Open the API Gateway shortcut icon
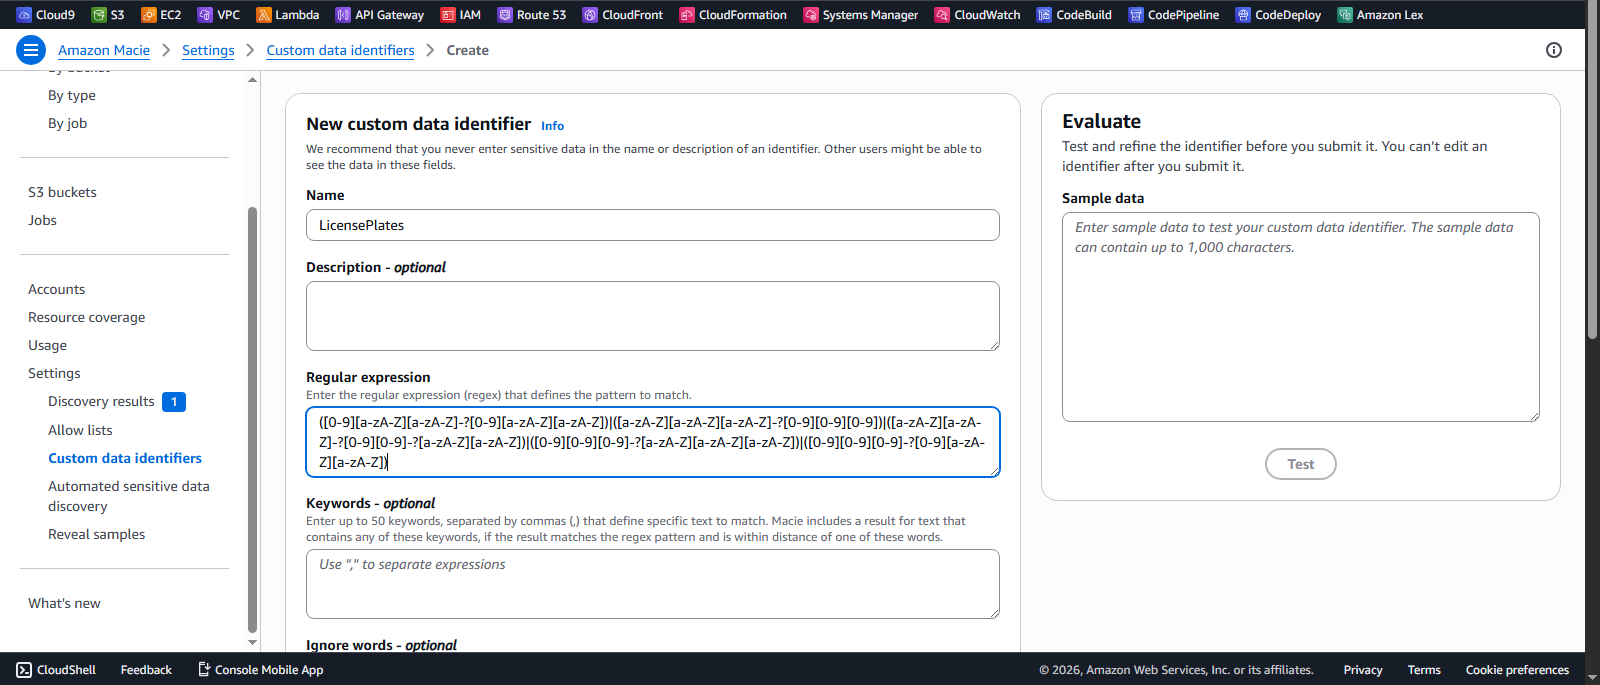1600x685 pixels. (x=343, y=15)
